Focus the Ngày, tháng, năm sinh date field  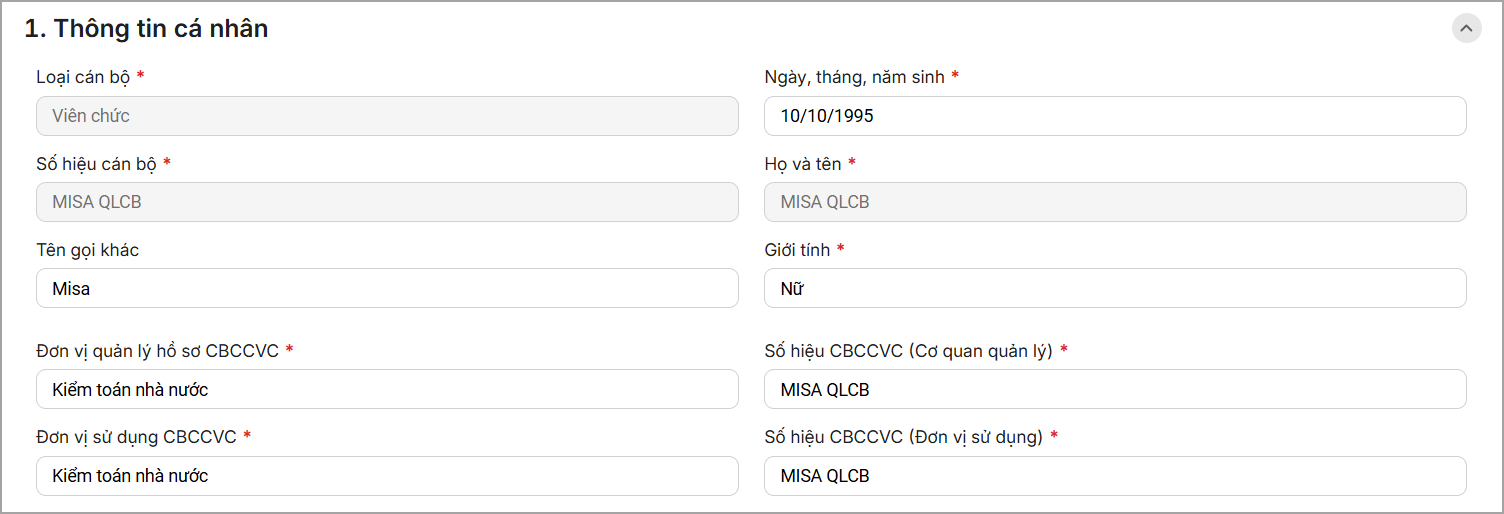coord(1115,116)
